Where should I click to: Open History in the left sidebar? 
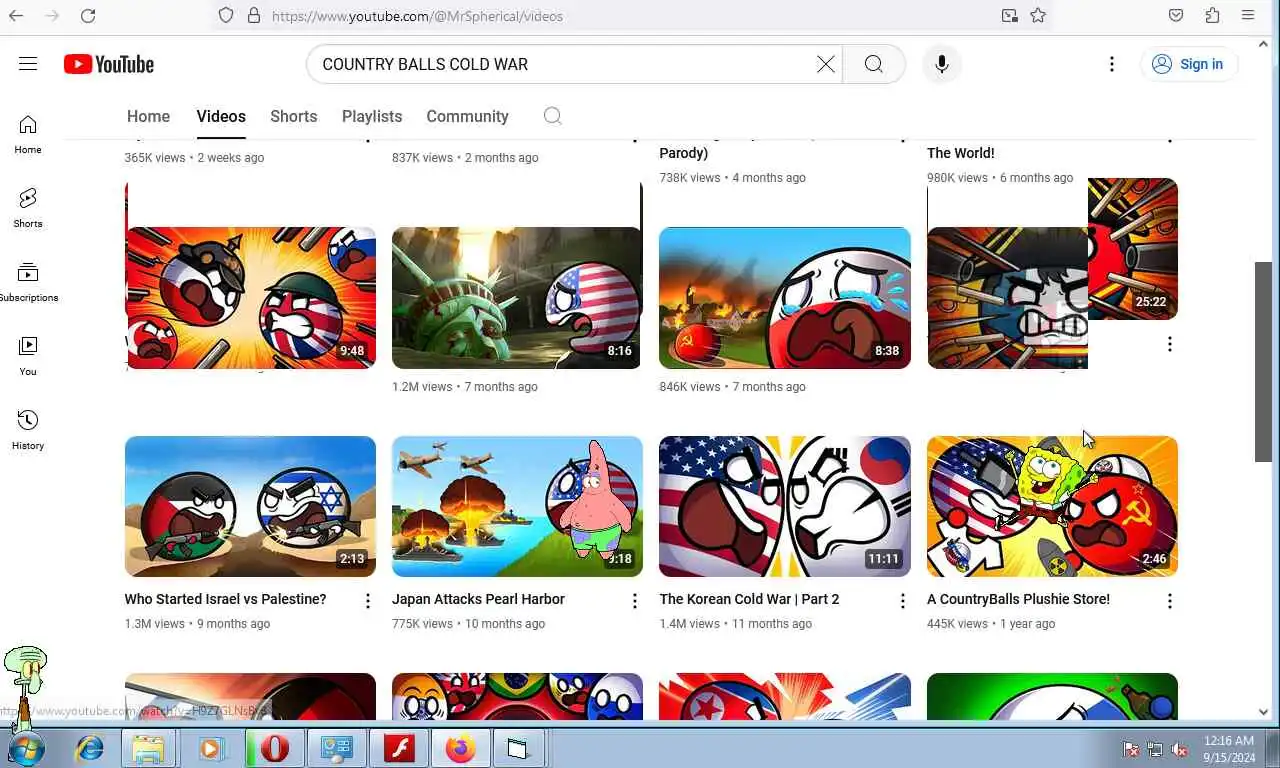28,430
